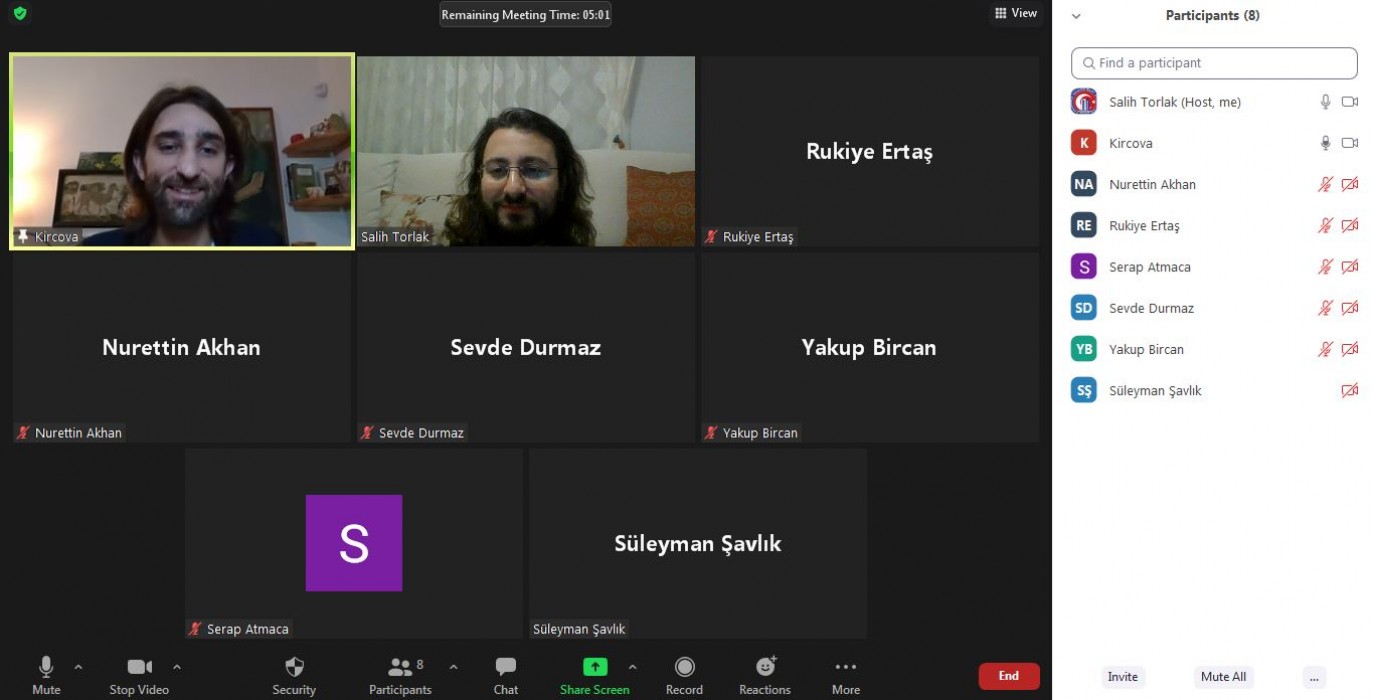Click the Mute All button
Screen dimensions: 1373x700
point(1224,677)
